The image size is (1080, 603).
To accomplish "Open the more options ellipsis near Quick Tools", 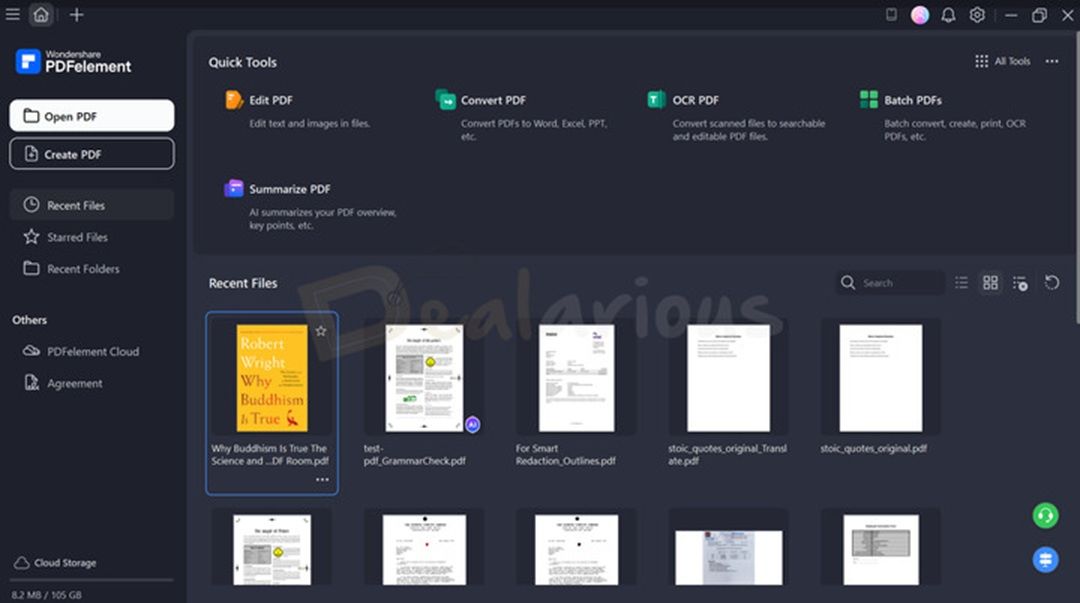I will click(1052, 61).
